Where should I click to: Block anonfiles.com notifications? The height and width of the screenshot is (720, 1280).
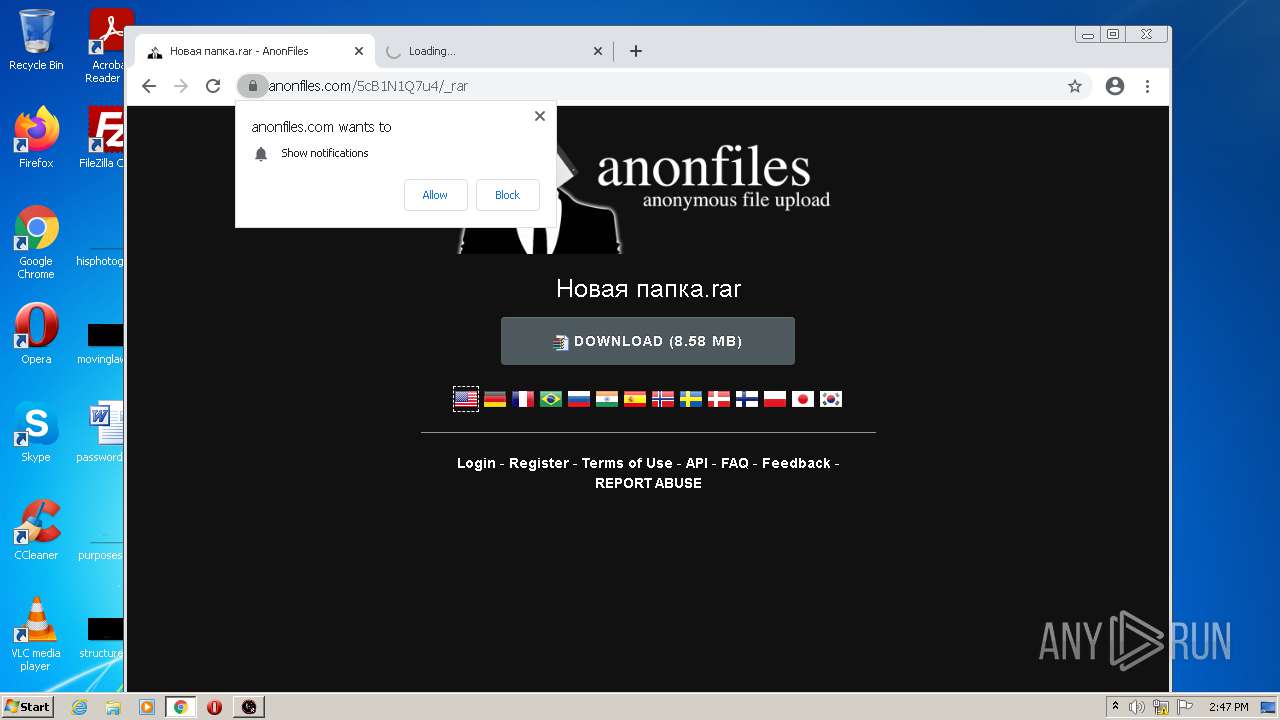[x=507, y=195]
